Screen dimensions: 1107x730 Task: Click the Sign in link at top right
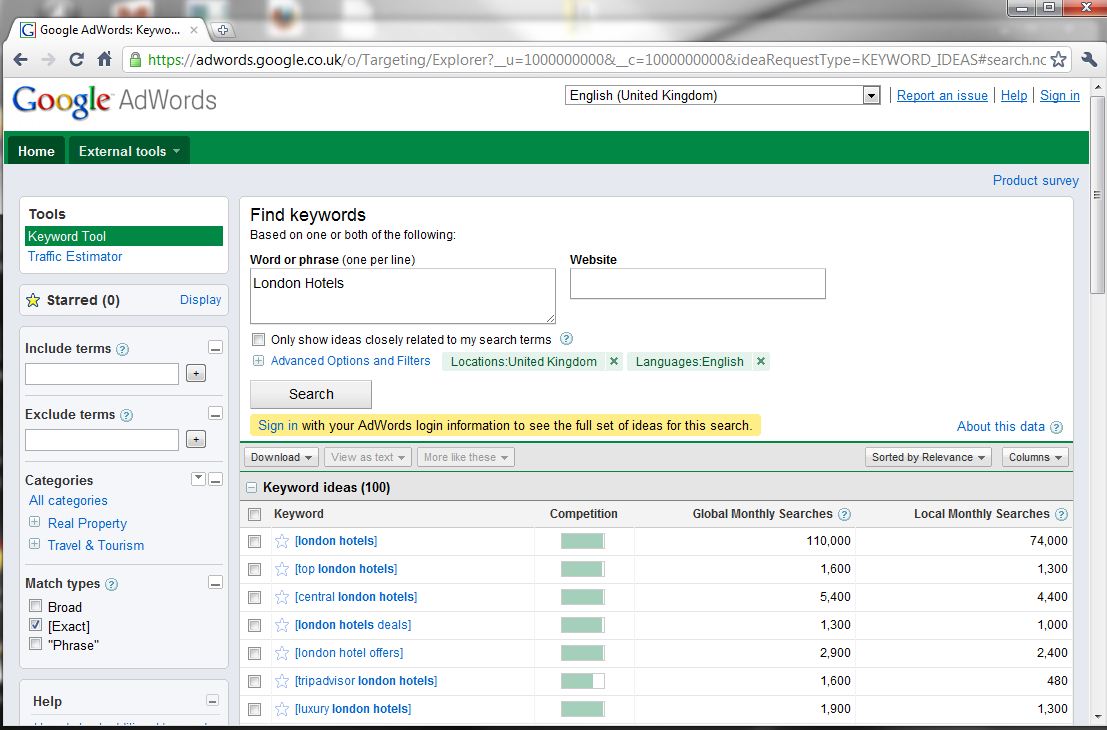[x=1060, y=95]
